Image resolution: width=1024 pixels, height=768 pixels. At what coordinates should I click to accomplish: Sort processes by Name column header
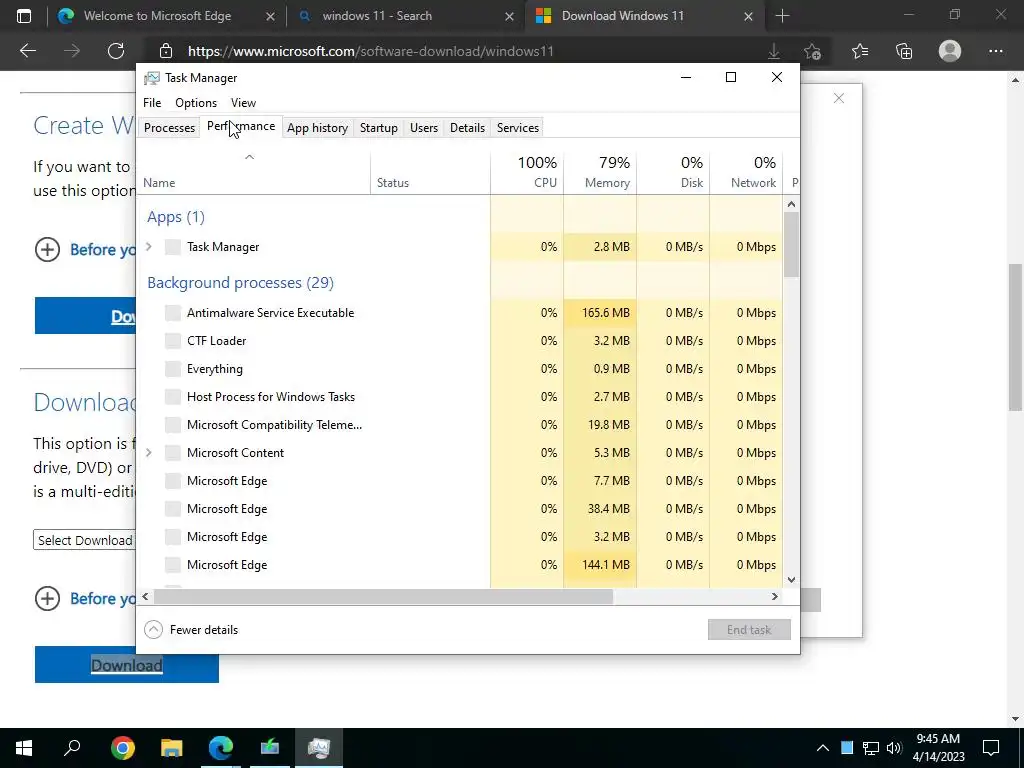(253, 172)
